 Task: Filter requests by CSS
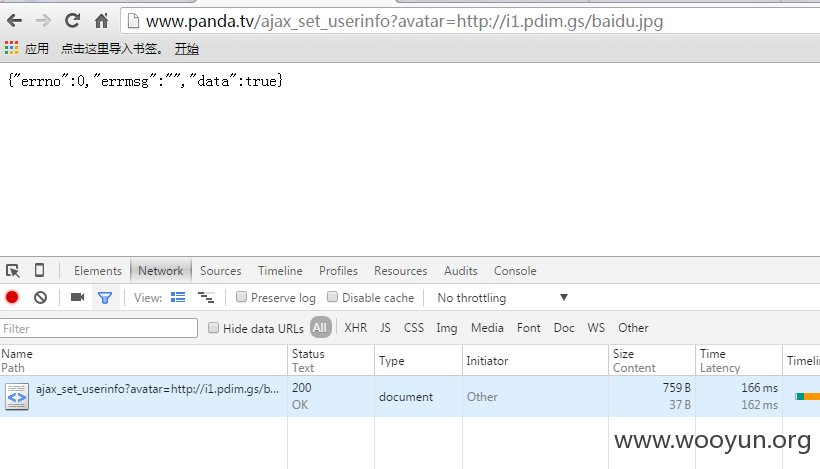[x=414, y=328]
